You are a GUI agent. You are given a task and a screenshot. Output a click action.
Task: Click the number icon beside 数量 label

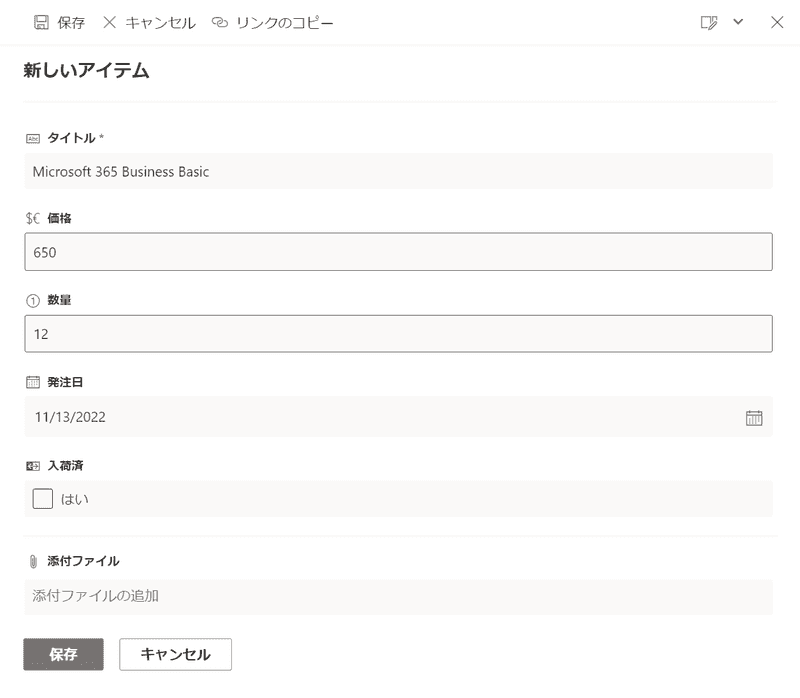[32, 299]
